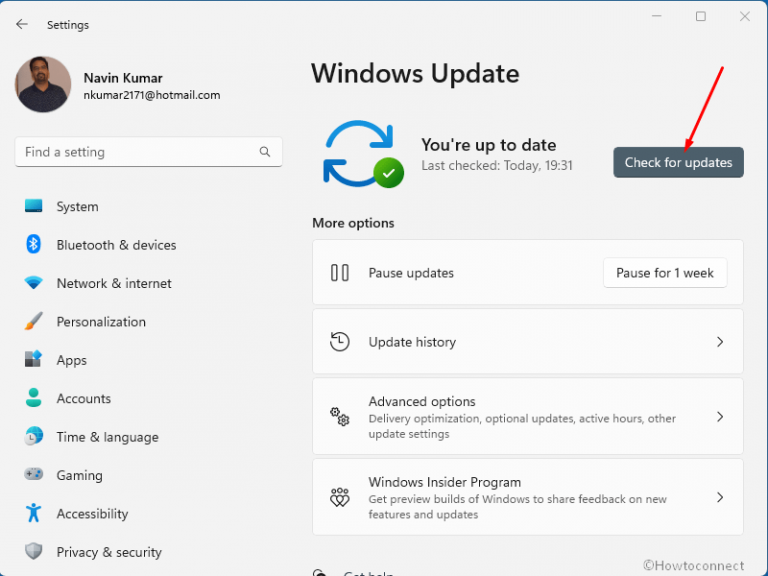This screenshot has height=576, width=768.
Task: Open Accessibility settings
Action: tap(92, 514)
